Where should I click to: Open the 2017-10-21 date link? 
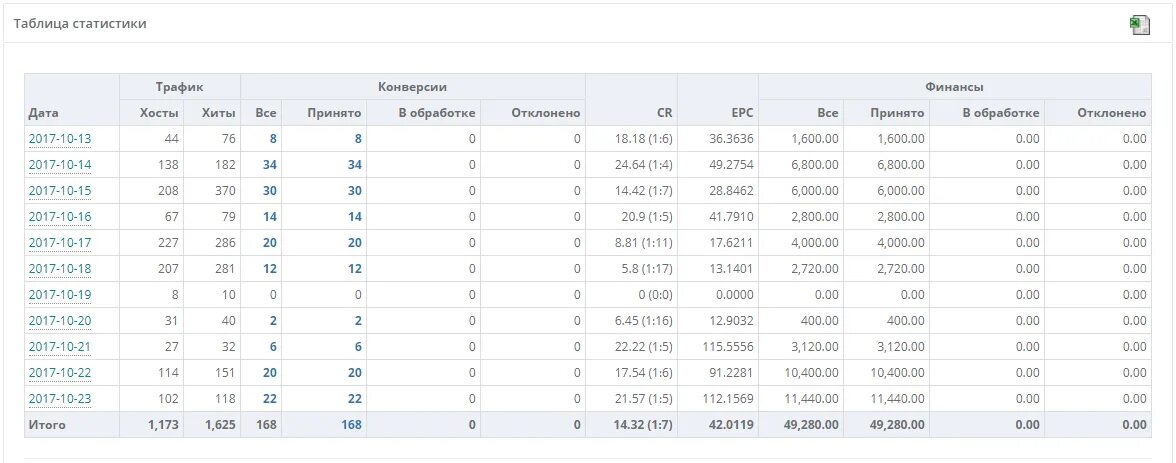click(x=60, y=347)
